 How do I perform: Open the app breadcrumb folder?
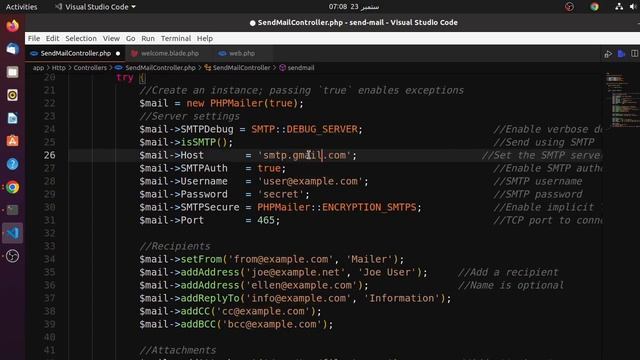(x=38, y=68)
